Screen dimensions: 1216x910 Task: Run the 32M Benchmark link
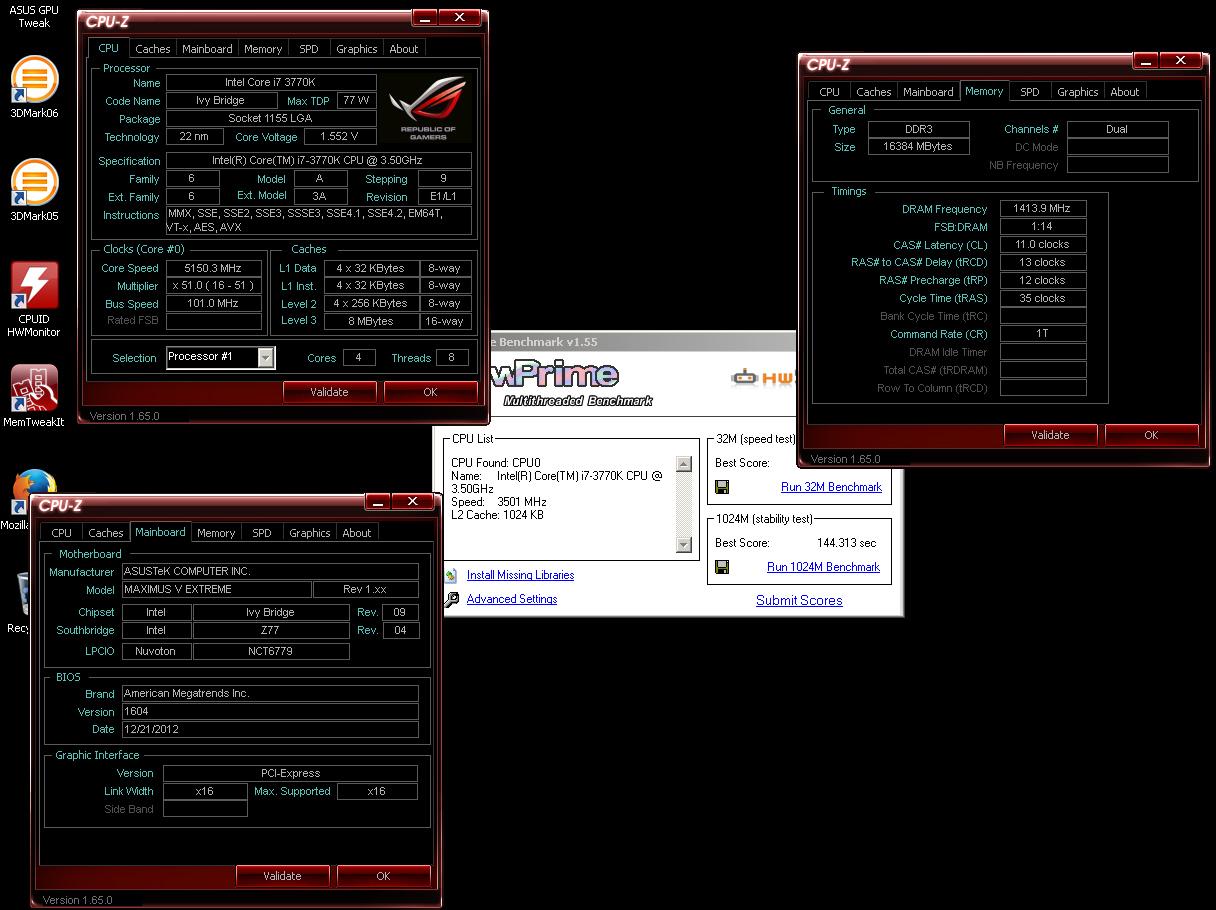click(x=831, y=487)
